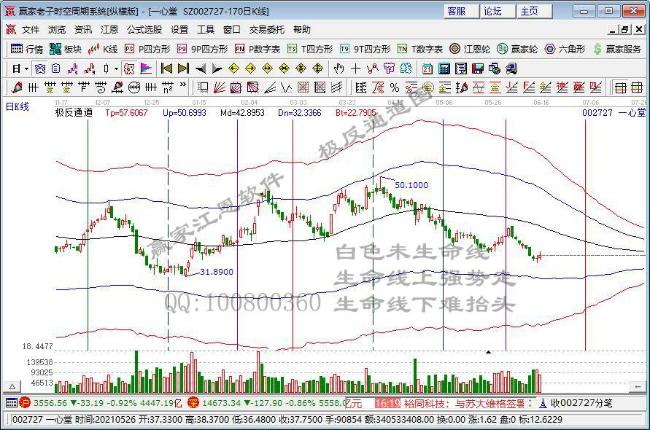This screenshot has height=430, width=650.
Task: Open the calculator icon
Action: pyautogui.click(x=444, y=68)
